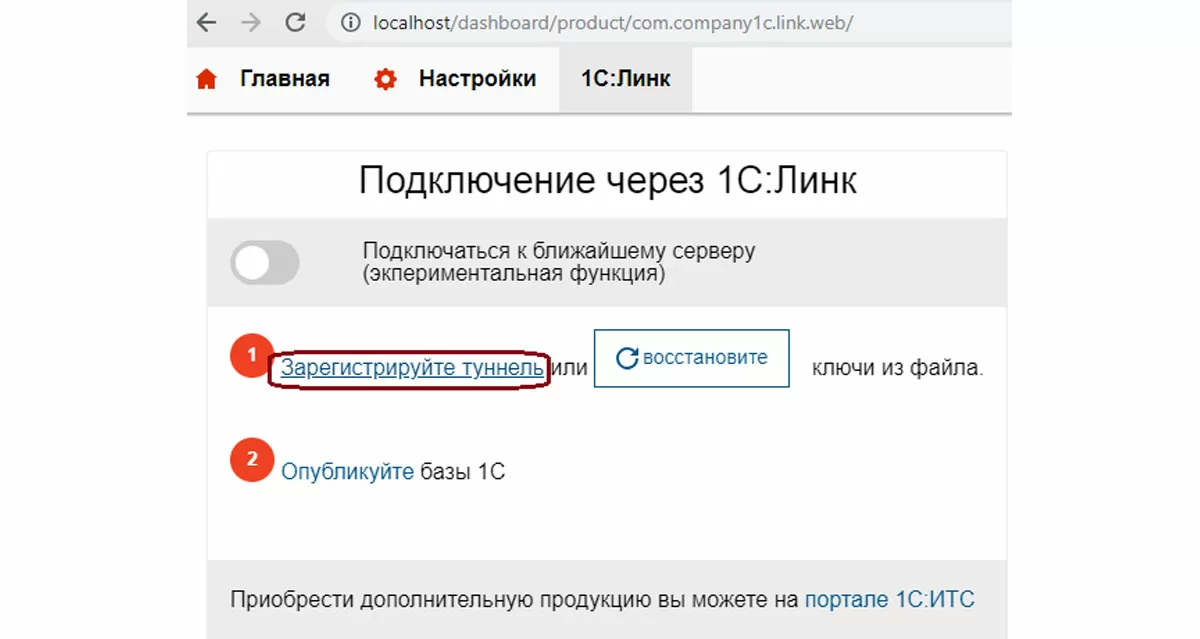Click the Опубликуйте link

(347, 471)
